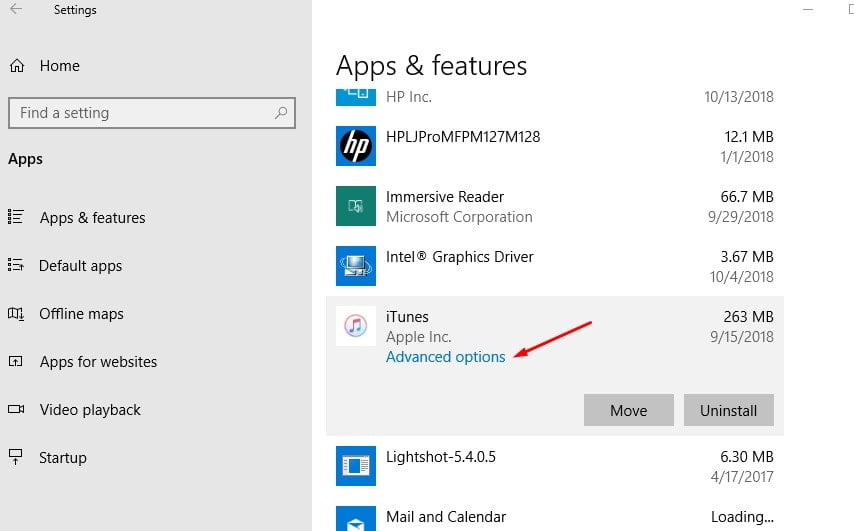Select Lightshot-5.4.0.5 entry

point(441,457)
